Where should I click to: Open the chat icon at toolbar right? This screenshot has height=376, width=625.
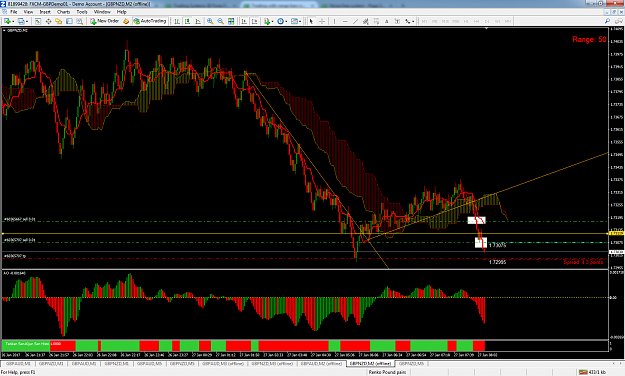619,21
